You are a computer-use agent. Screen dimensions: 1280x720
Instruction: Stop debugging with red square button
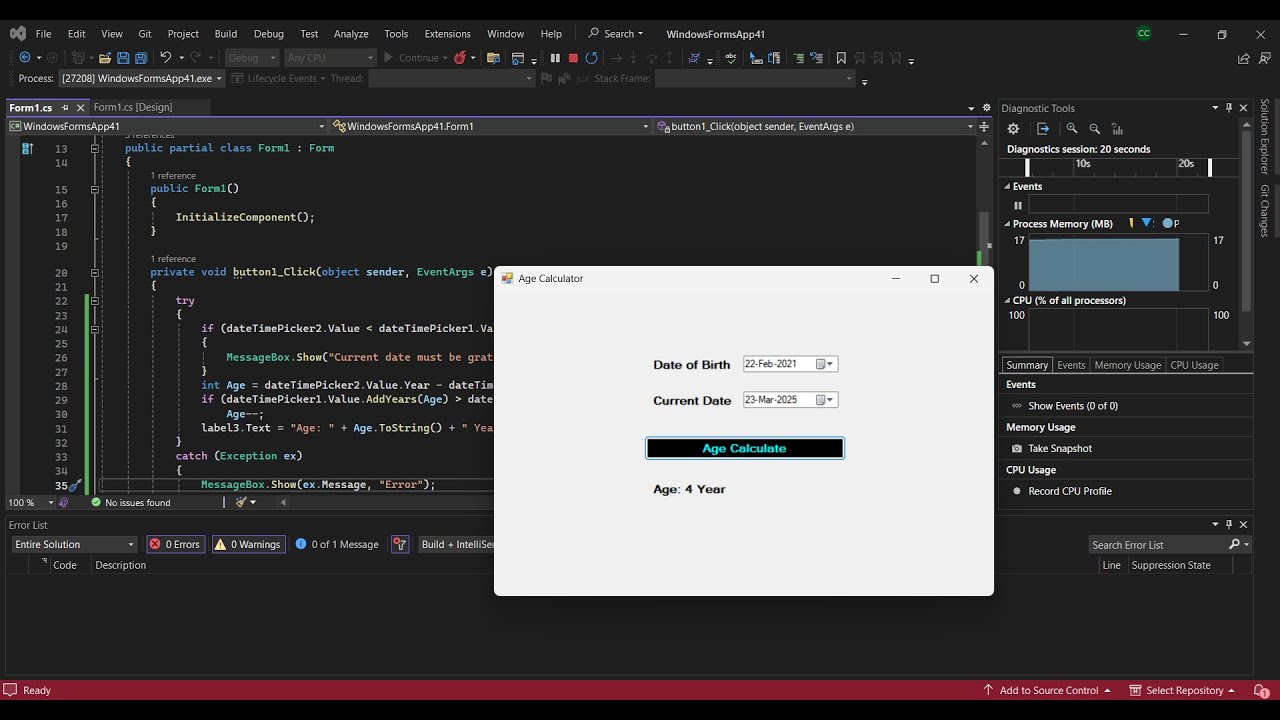click(x=573, y=58)
